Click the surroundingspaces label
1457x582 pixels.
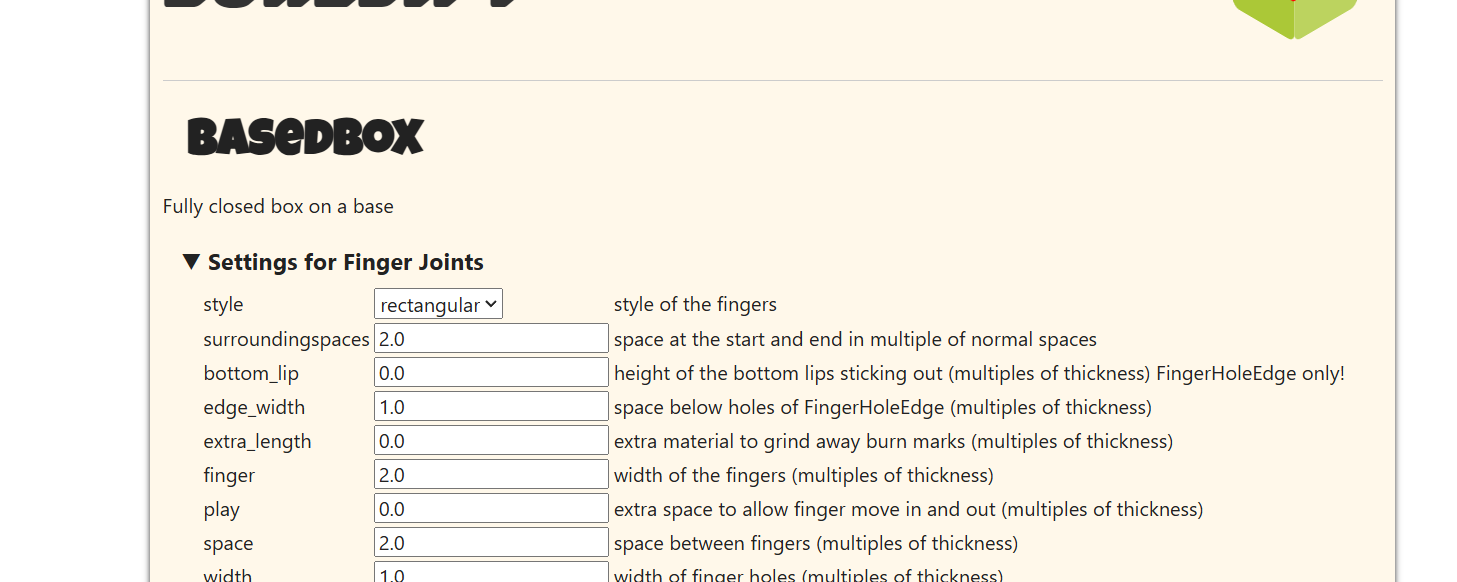[x=286, y=339]
